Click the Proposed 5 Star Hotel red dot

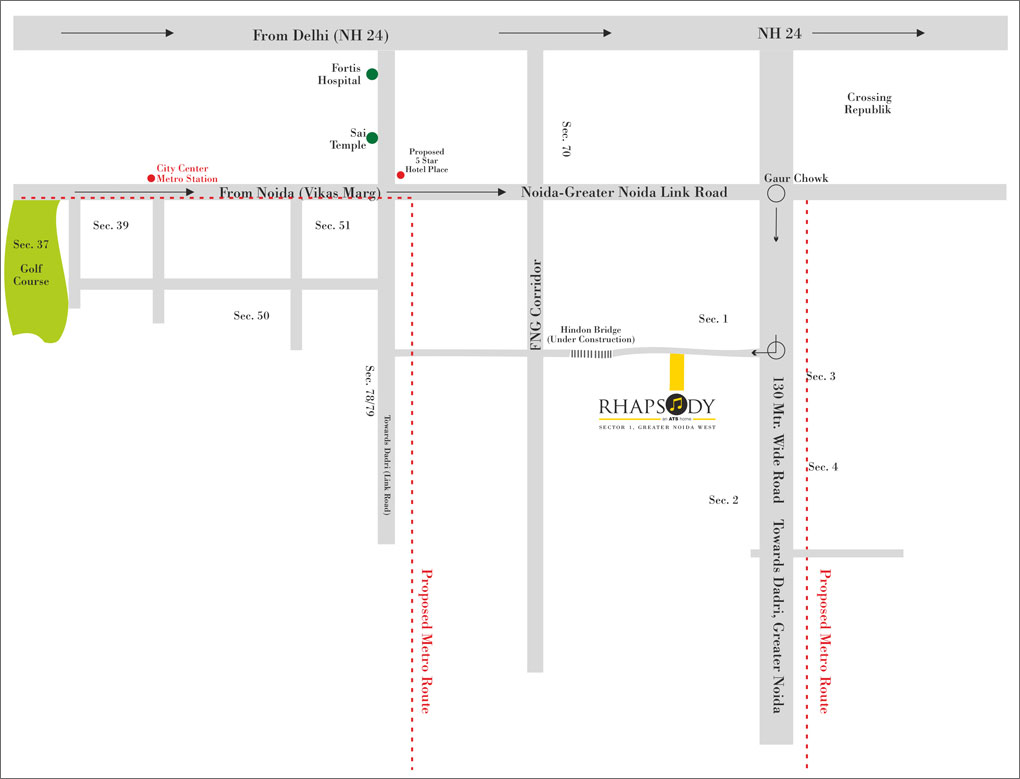coord(400,175)
